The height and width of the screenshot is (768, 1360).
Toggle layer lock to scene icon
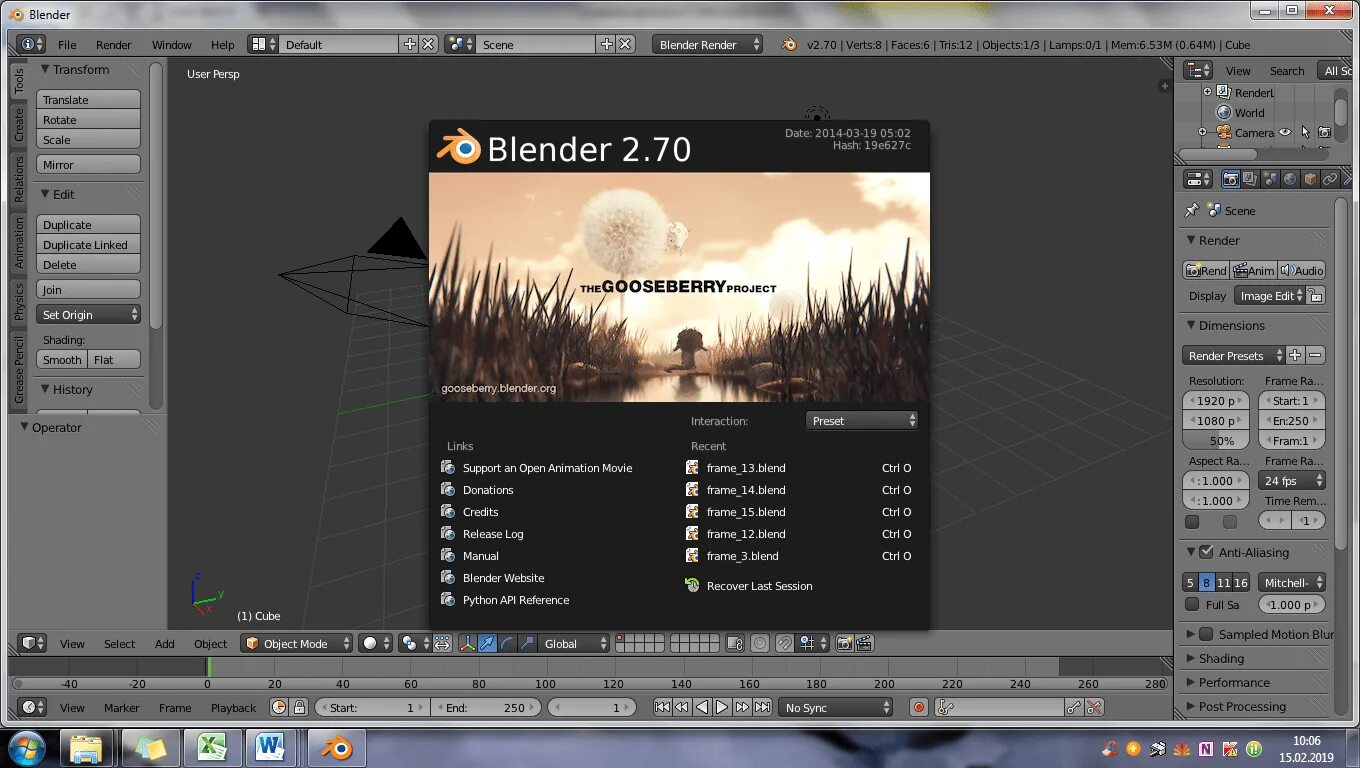[735, 643]
